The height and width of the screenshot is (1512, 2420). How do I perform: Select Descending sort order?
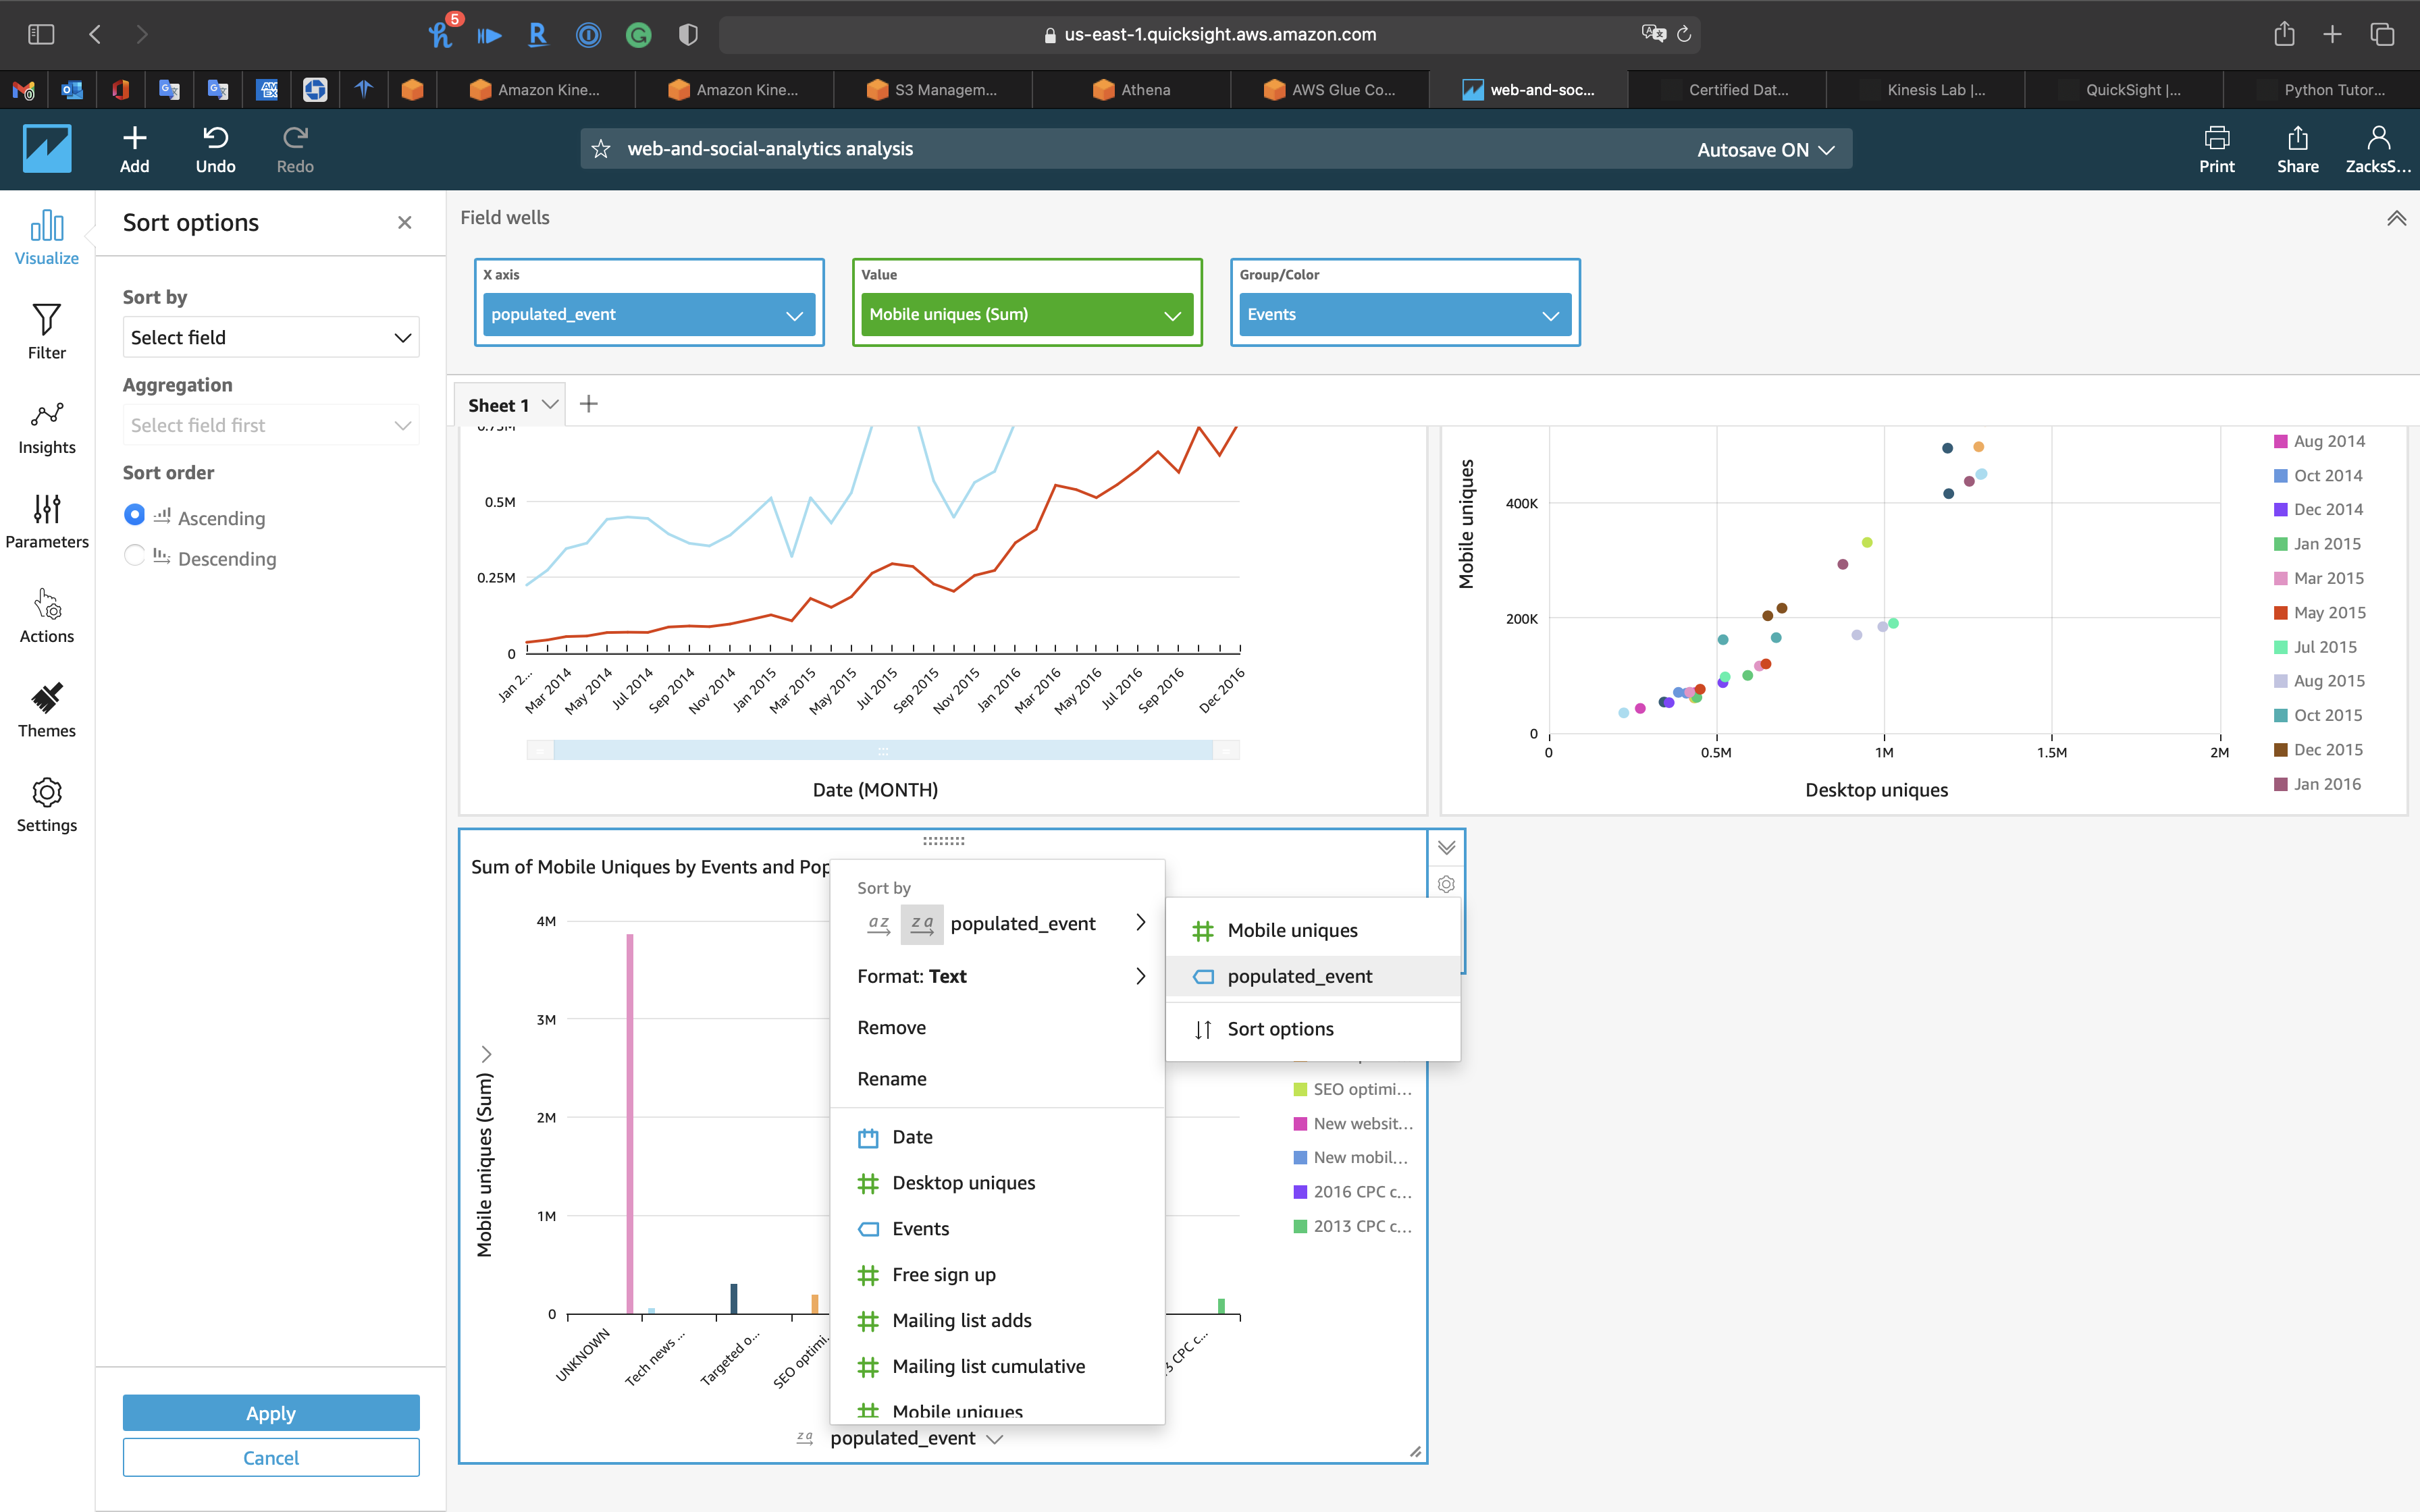[x=134, y=556]
